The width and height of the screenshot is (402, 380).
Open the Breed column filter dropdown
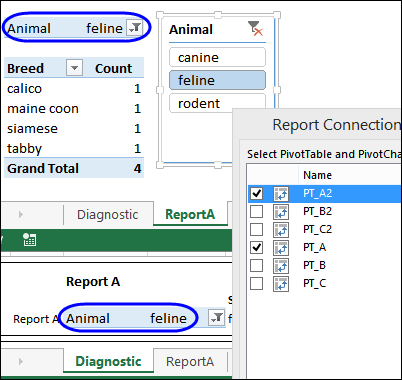pos(74,68)
